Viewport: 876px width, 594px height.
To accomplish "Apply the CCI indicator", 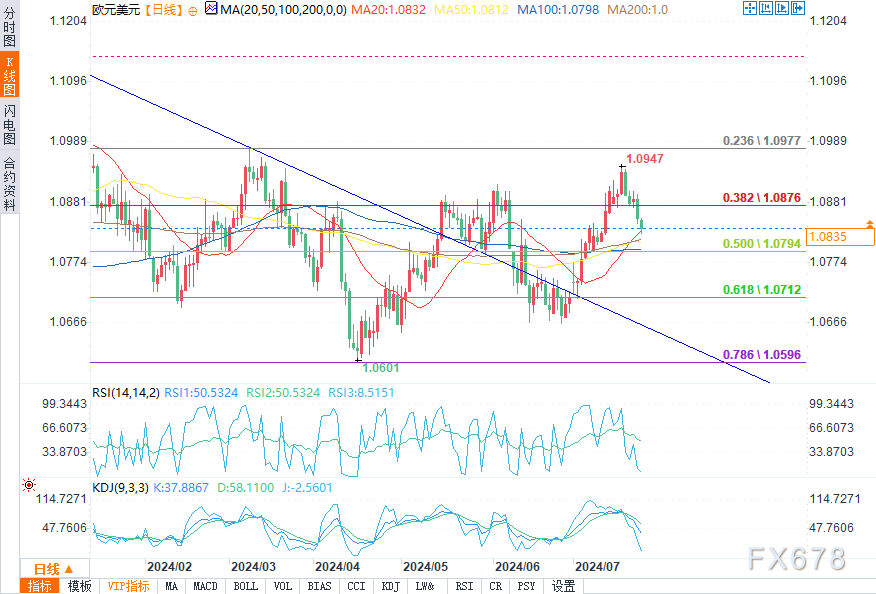I will coord(356,586).
